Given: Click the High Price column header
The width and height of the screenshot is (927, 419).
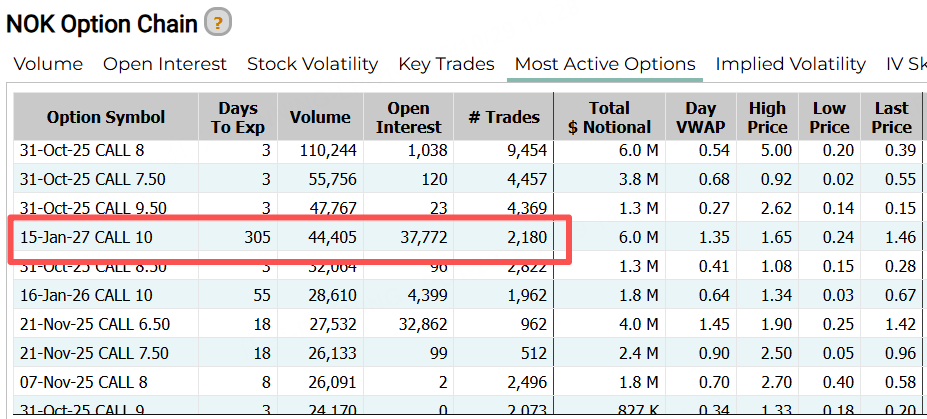Looking at the screenshot, I should [768, 117].
